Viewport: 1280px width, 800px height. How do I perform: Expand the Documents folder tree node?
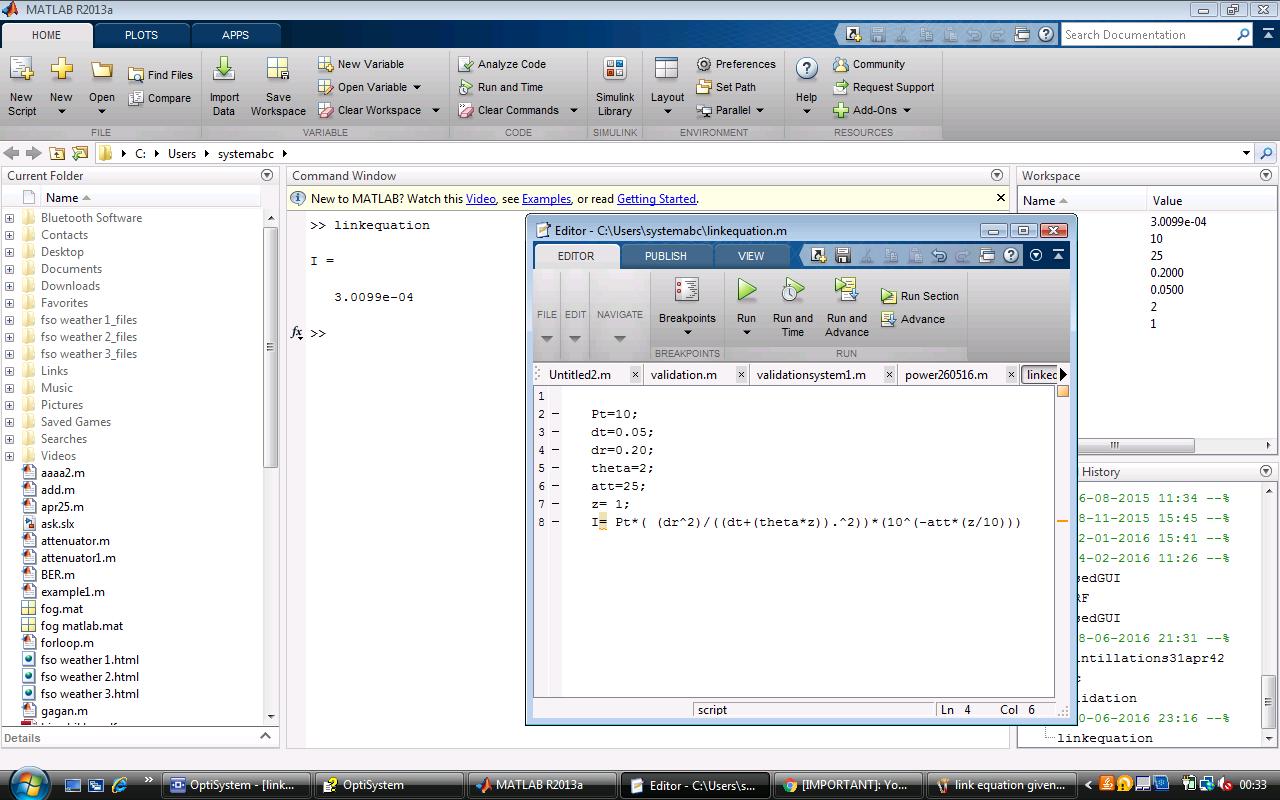pyautogui.click(x=10, y=269)
